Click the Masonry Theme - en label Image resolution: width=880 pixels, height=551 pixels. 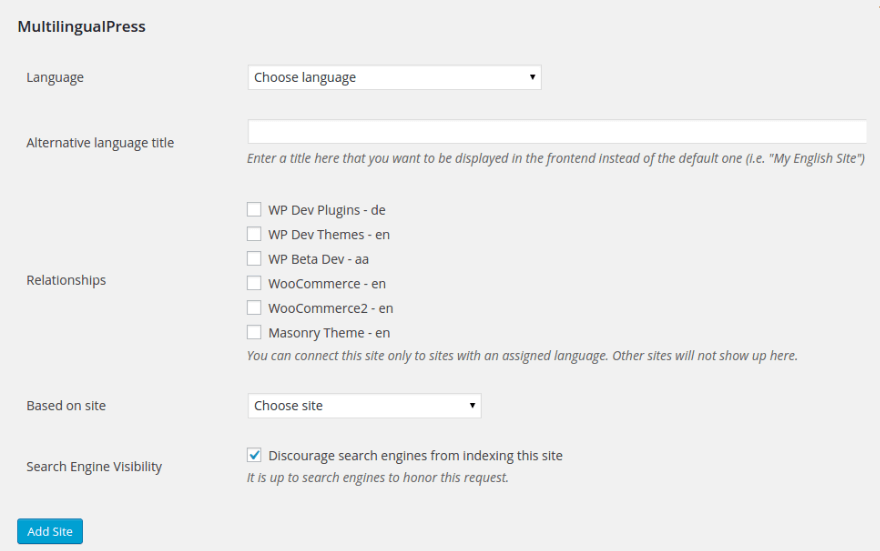tap(329, 333)
